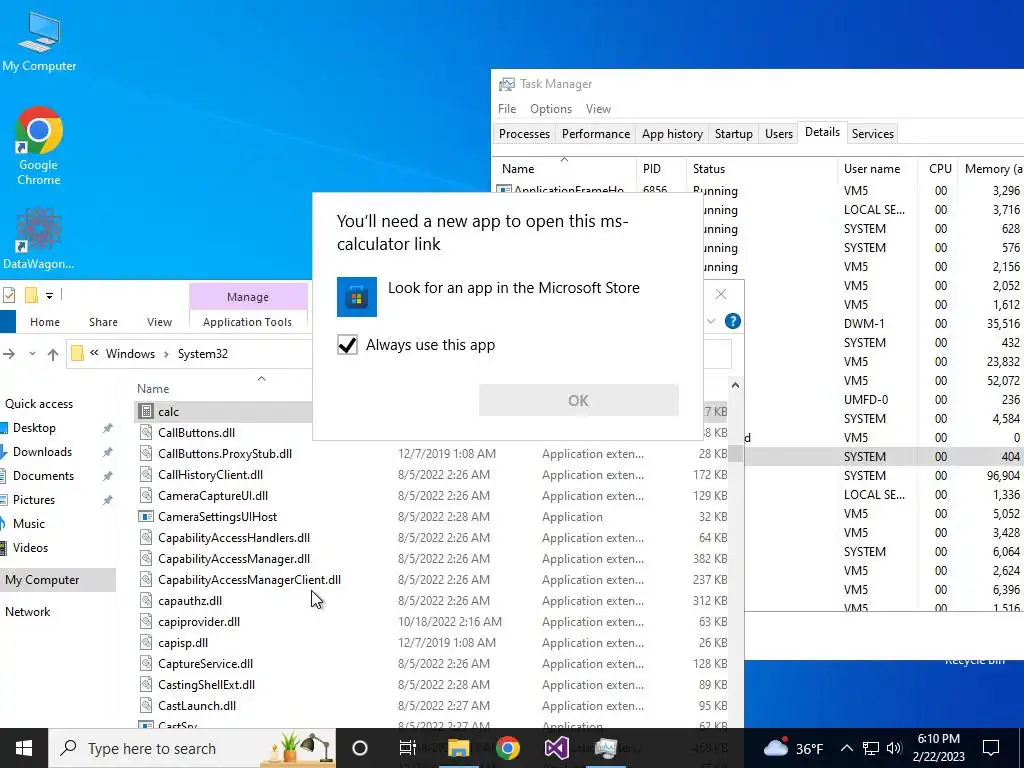This screenshot has width=1024, height=768.
Task: Switch to File Explorer on the taskbar
Action: (458, 748)
